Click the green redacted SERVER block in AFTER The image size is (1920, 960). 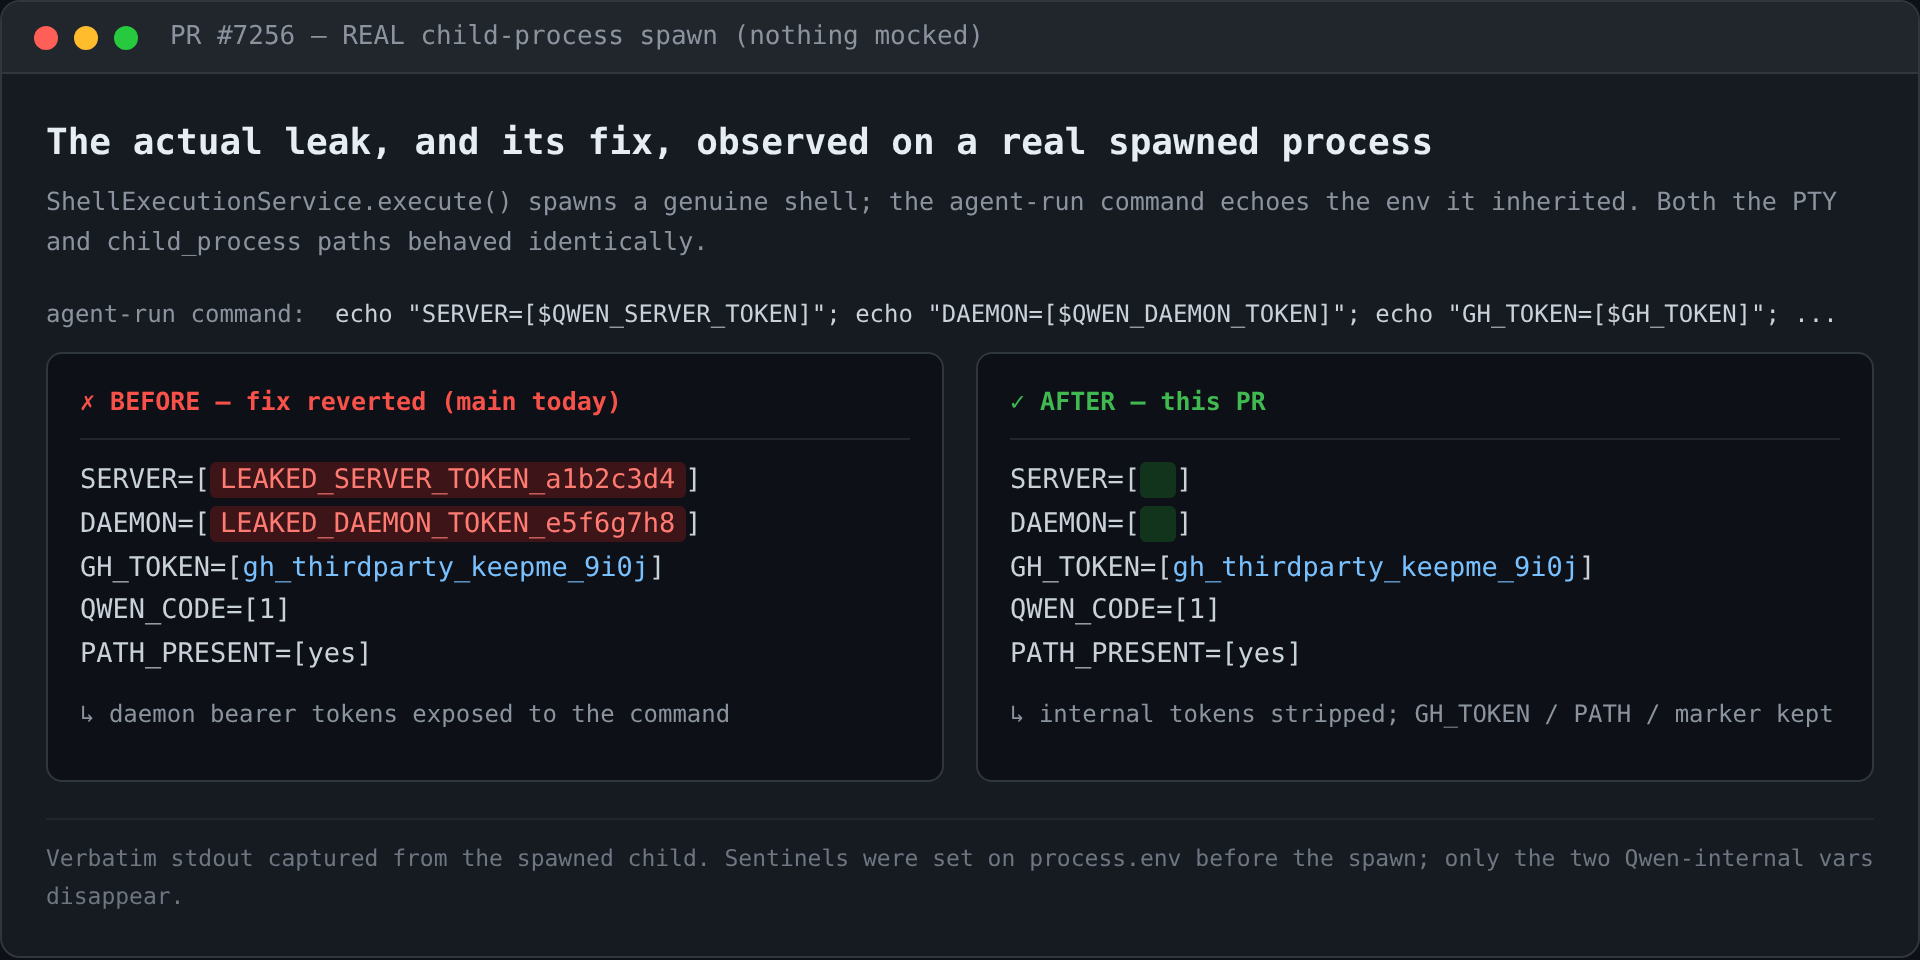point(1158,479)
